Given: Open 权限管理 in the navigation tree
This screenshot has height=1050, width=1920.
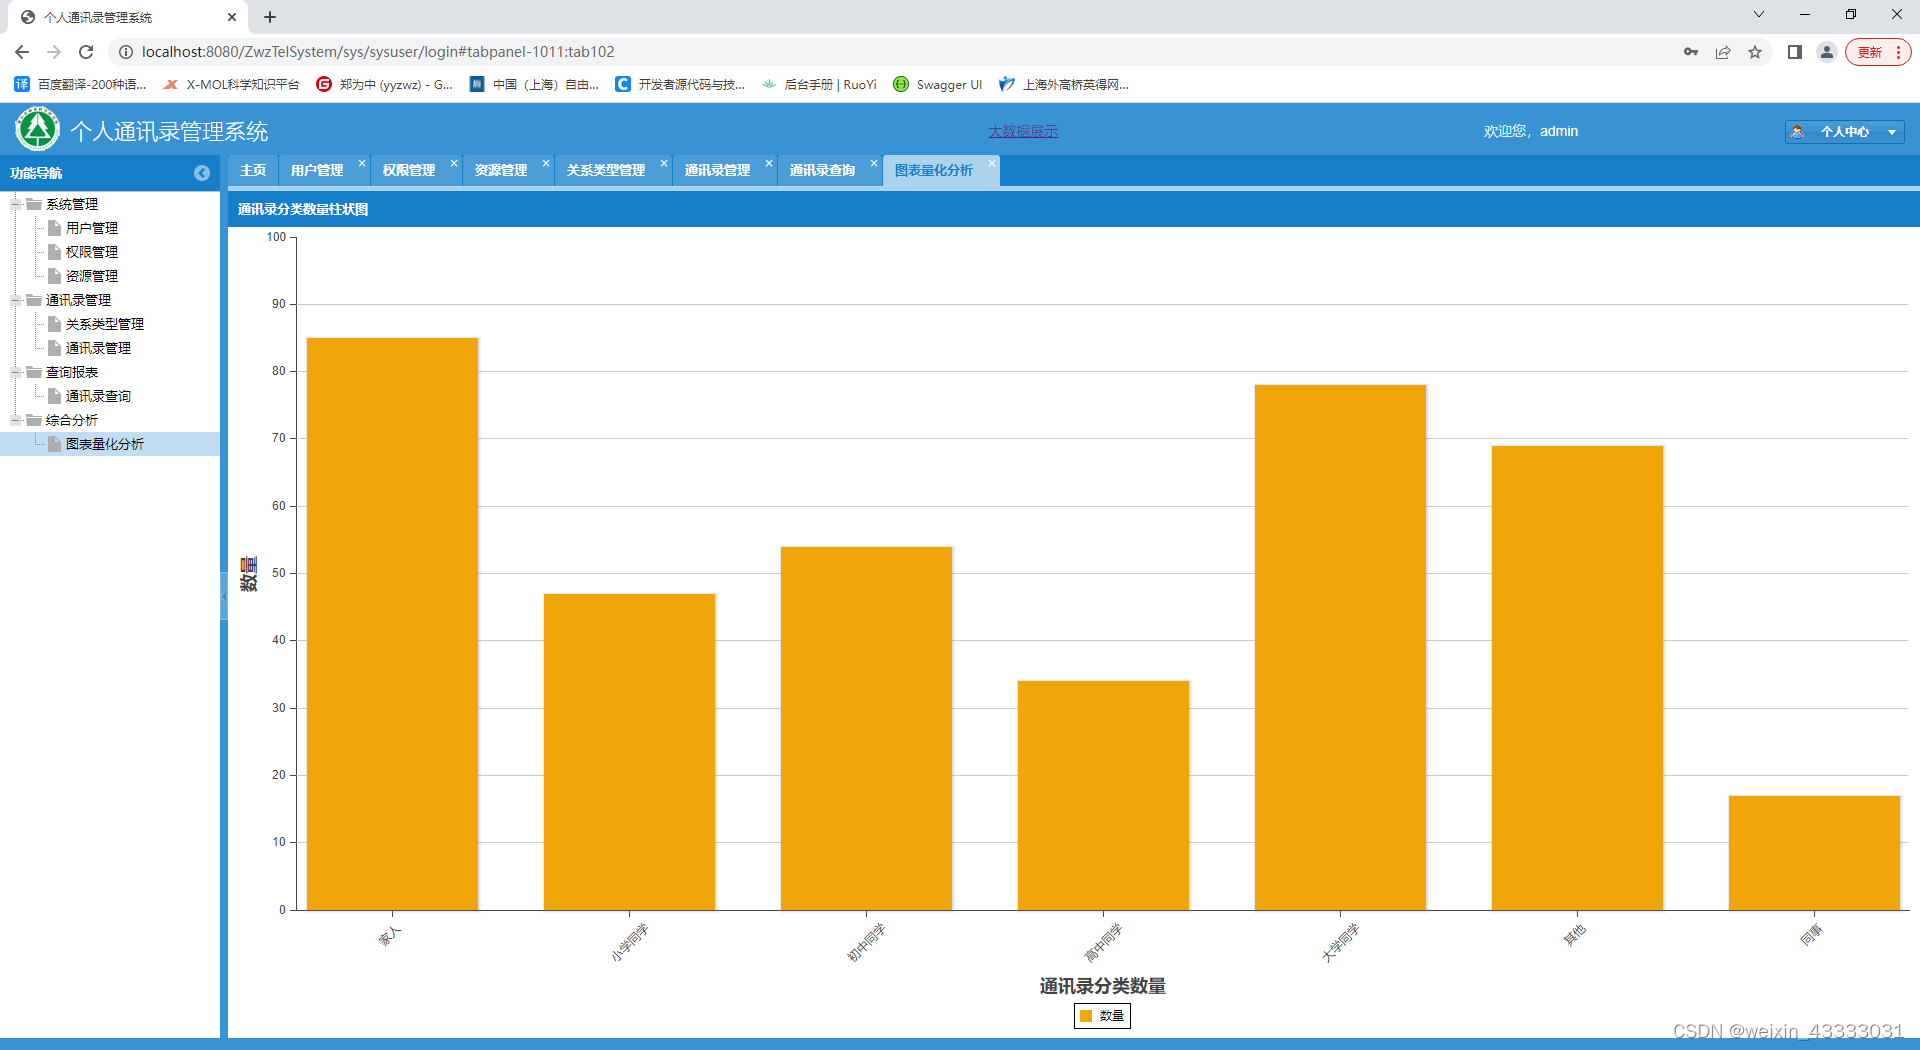Looking at the screenshot, I should pos(91,252).
